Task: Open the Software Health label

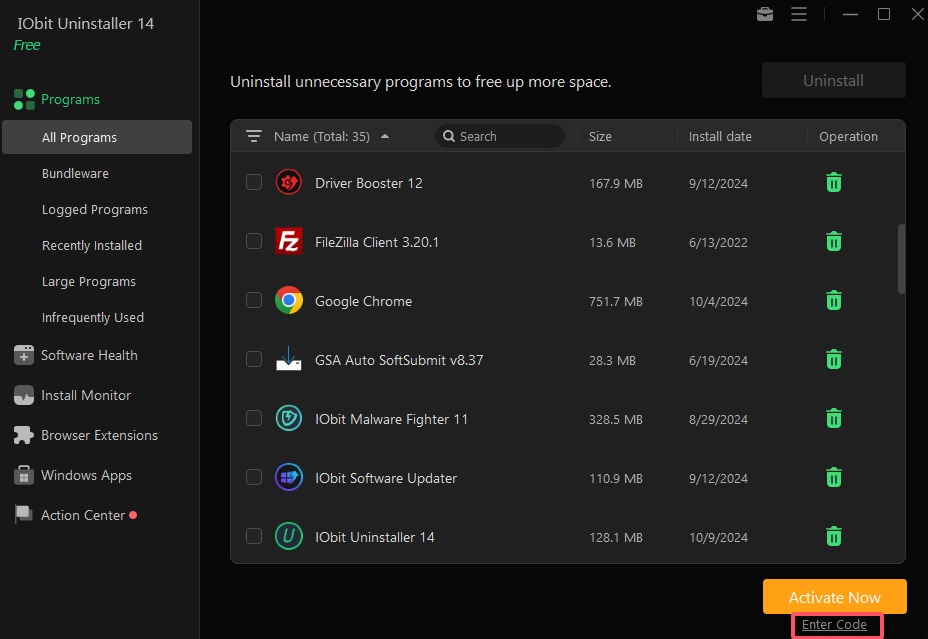Action: 89,355
